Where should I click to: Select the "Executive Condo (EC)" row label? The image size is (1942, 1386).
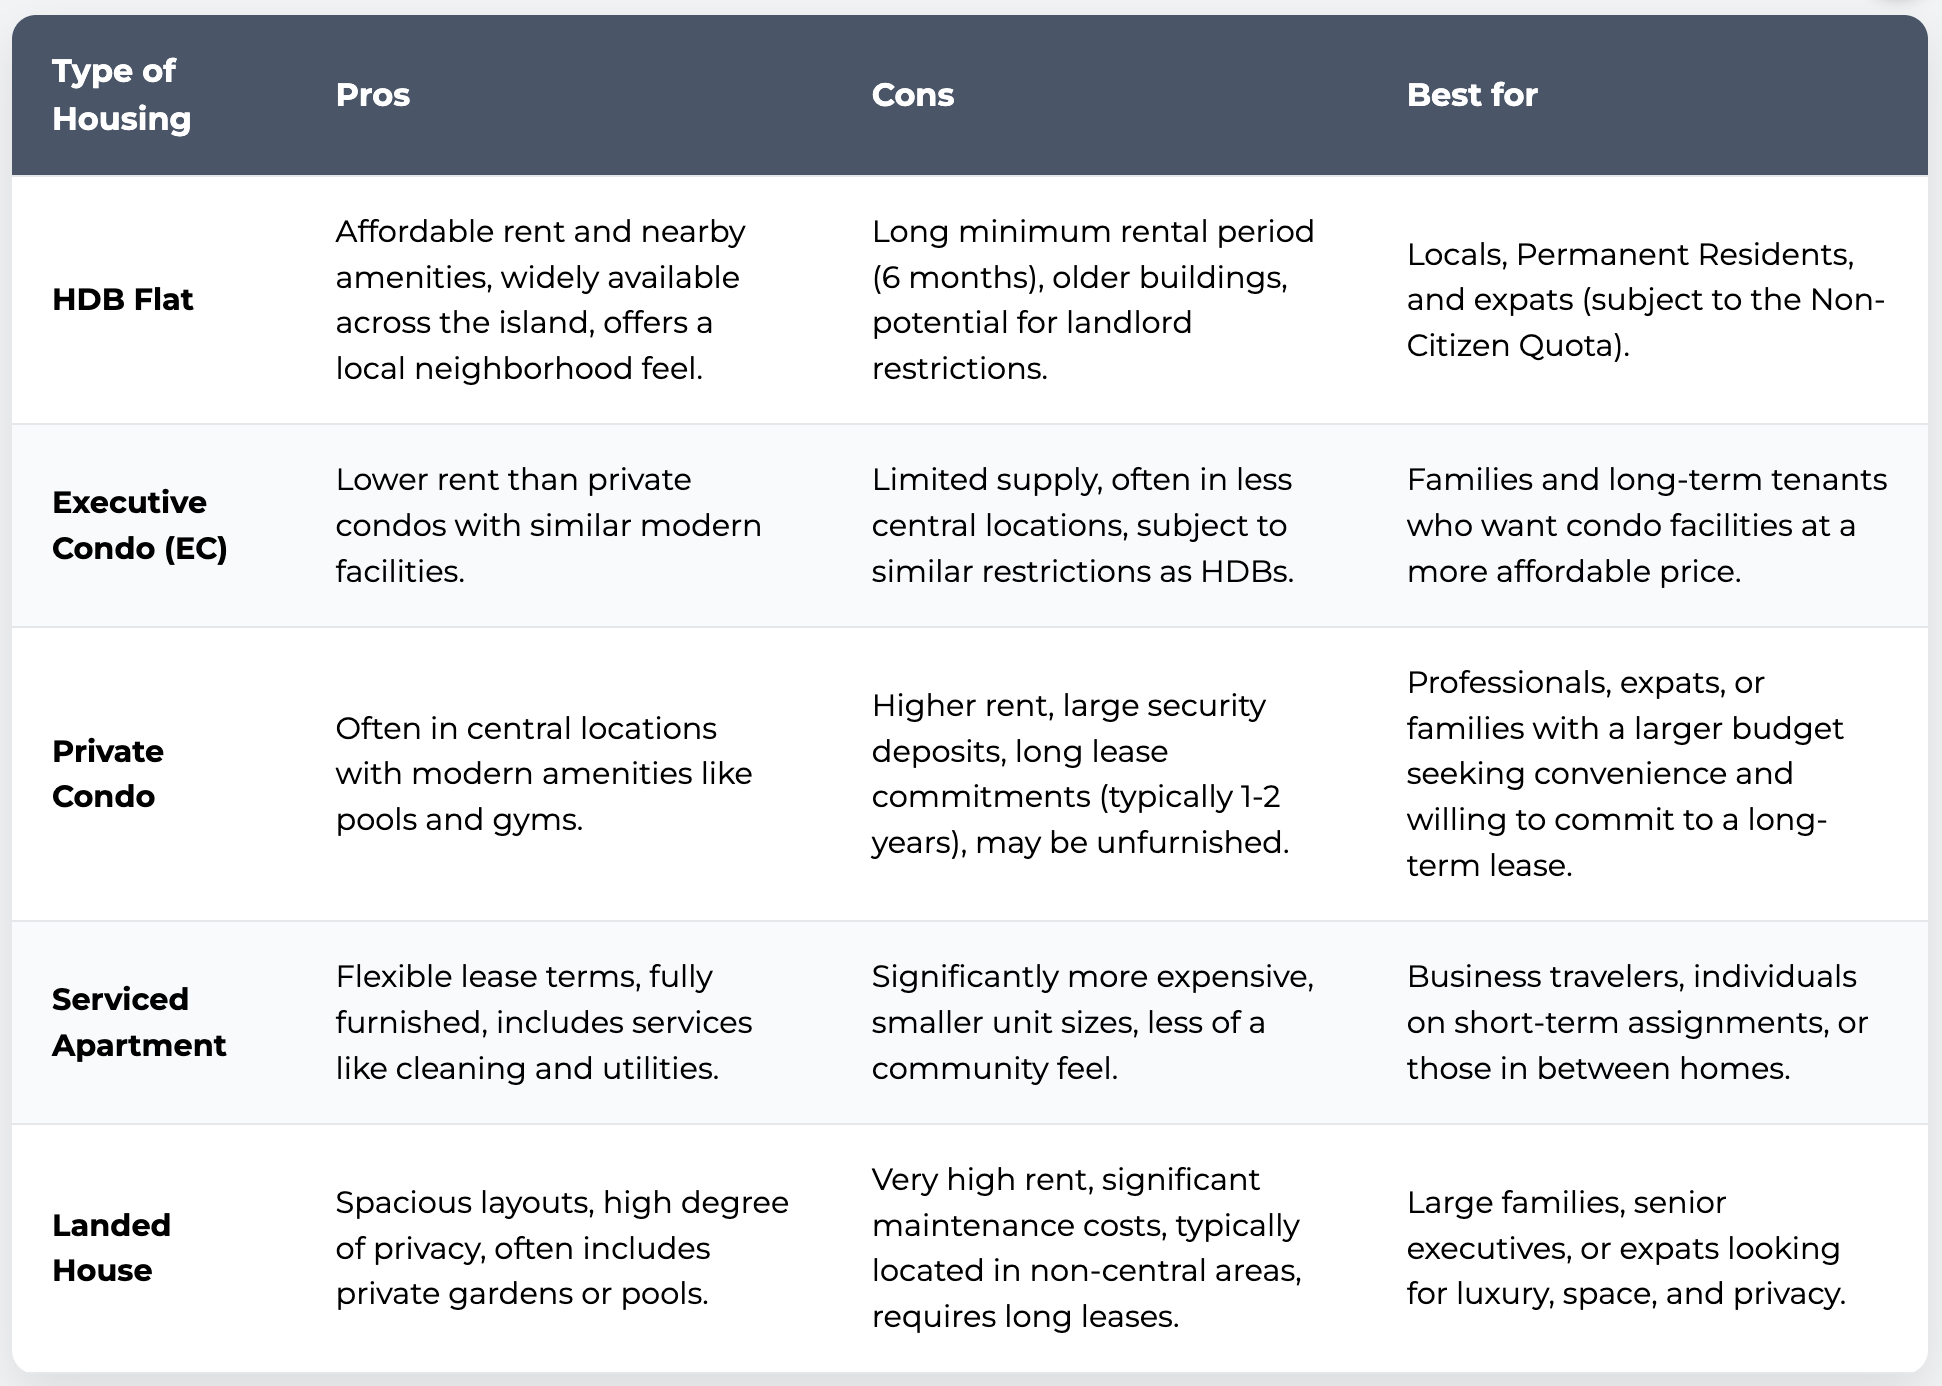pos(139,525)
